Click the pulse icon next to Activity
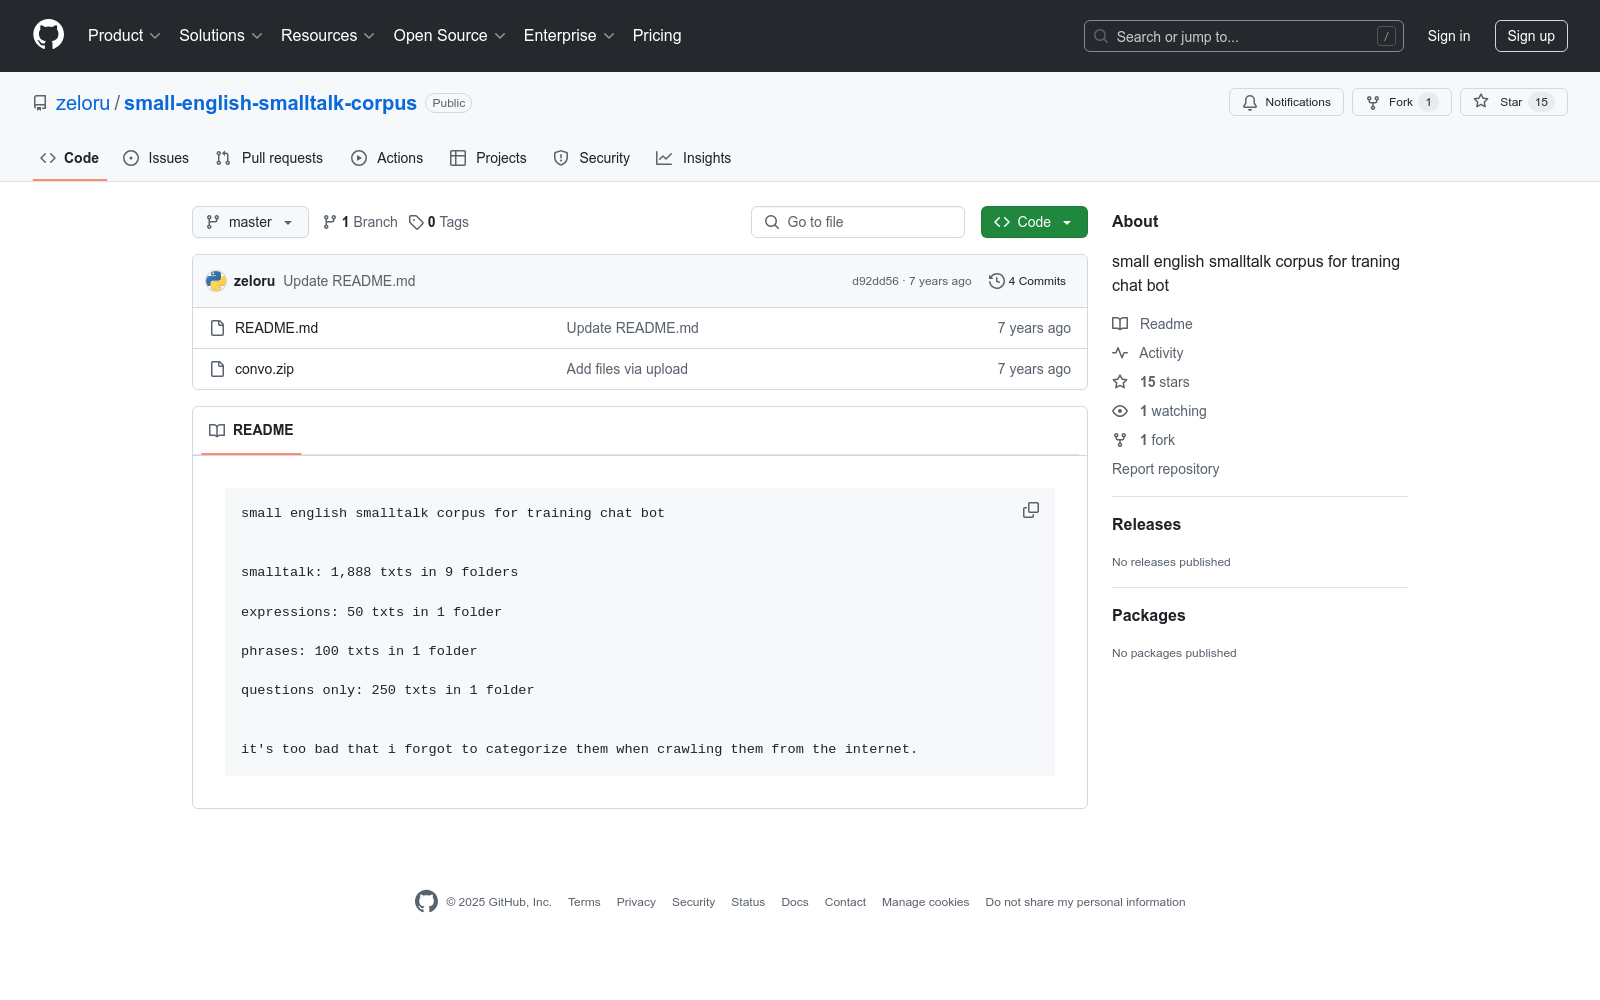The height and width of the screenshot is (1000, 1600). (1120, 353)
